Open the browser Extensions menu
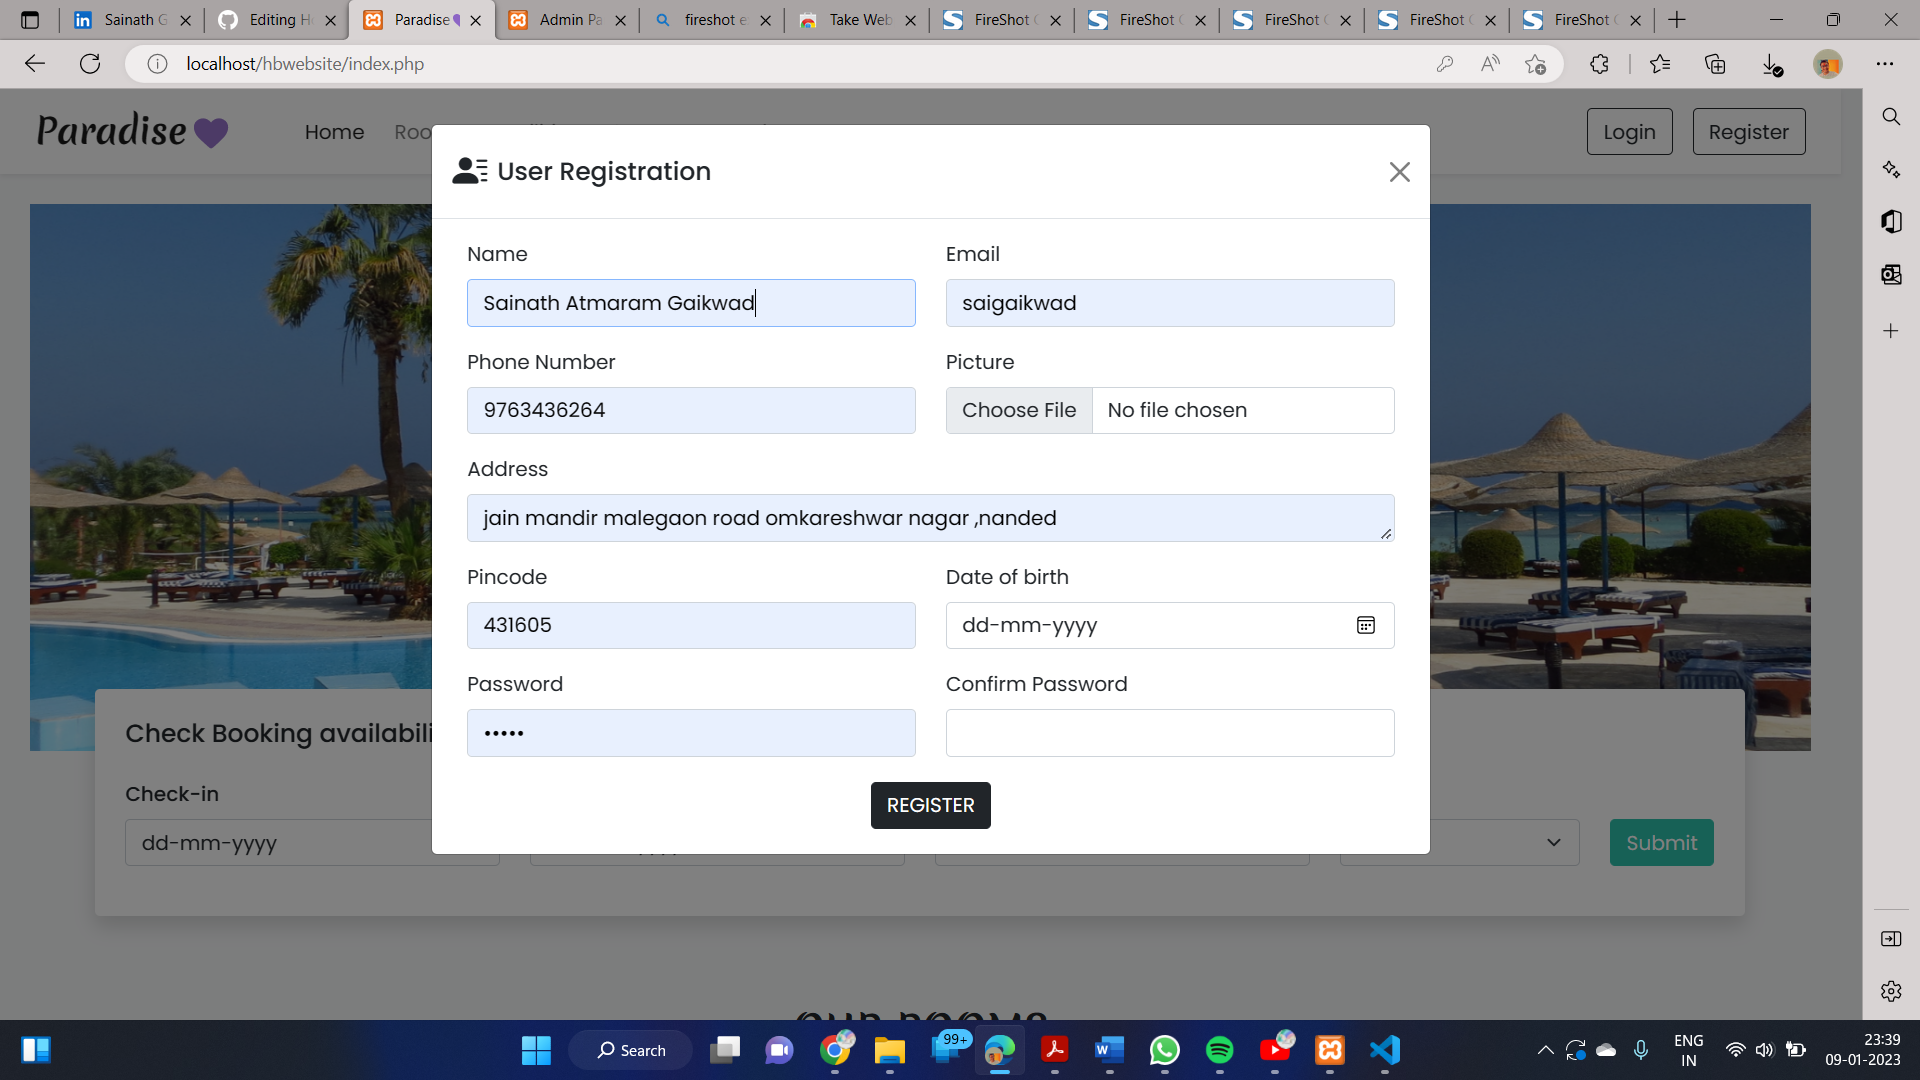Viewport: 1920px width, 1080px height. coord(1600,63)
